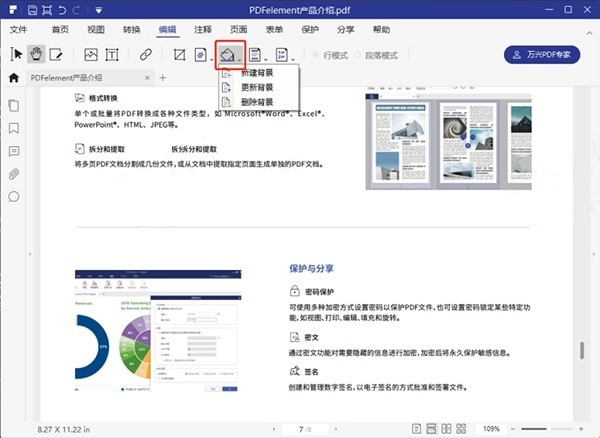
Task: Click the crop page tool icon
Action: (180, 54)
